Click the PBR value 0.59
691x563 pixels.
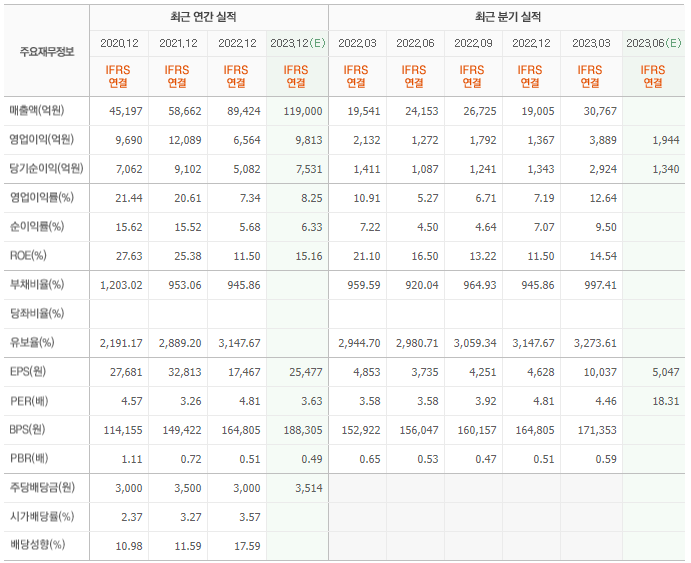click(606, 459)
